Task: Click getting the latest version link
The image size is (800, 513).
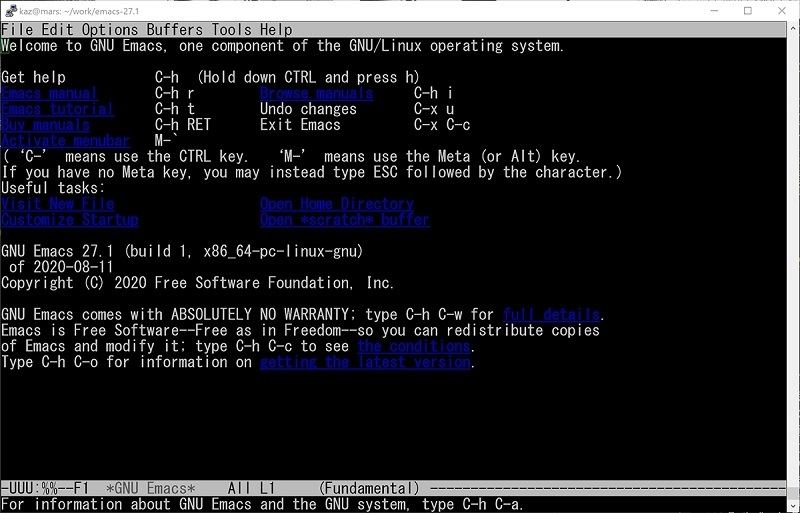Action: [x=365, y=362]
